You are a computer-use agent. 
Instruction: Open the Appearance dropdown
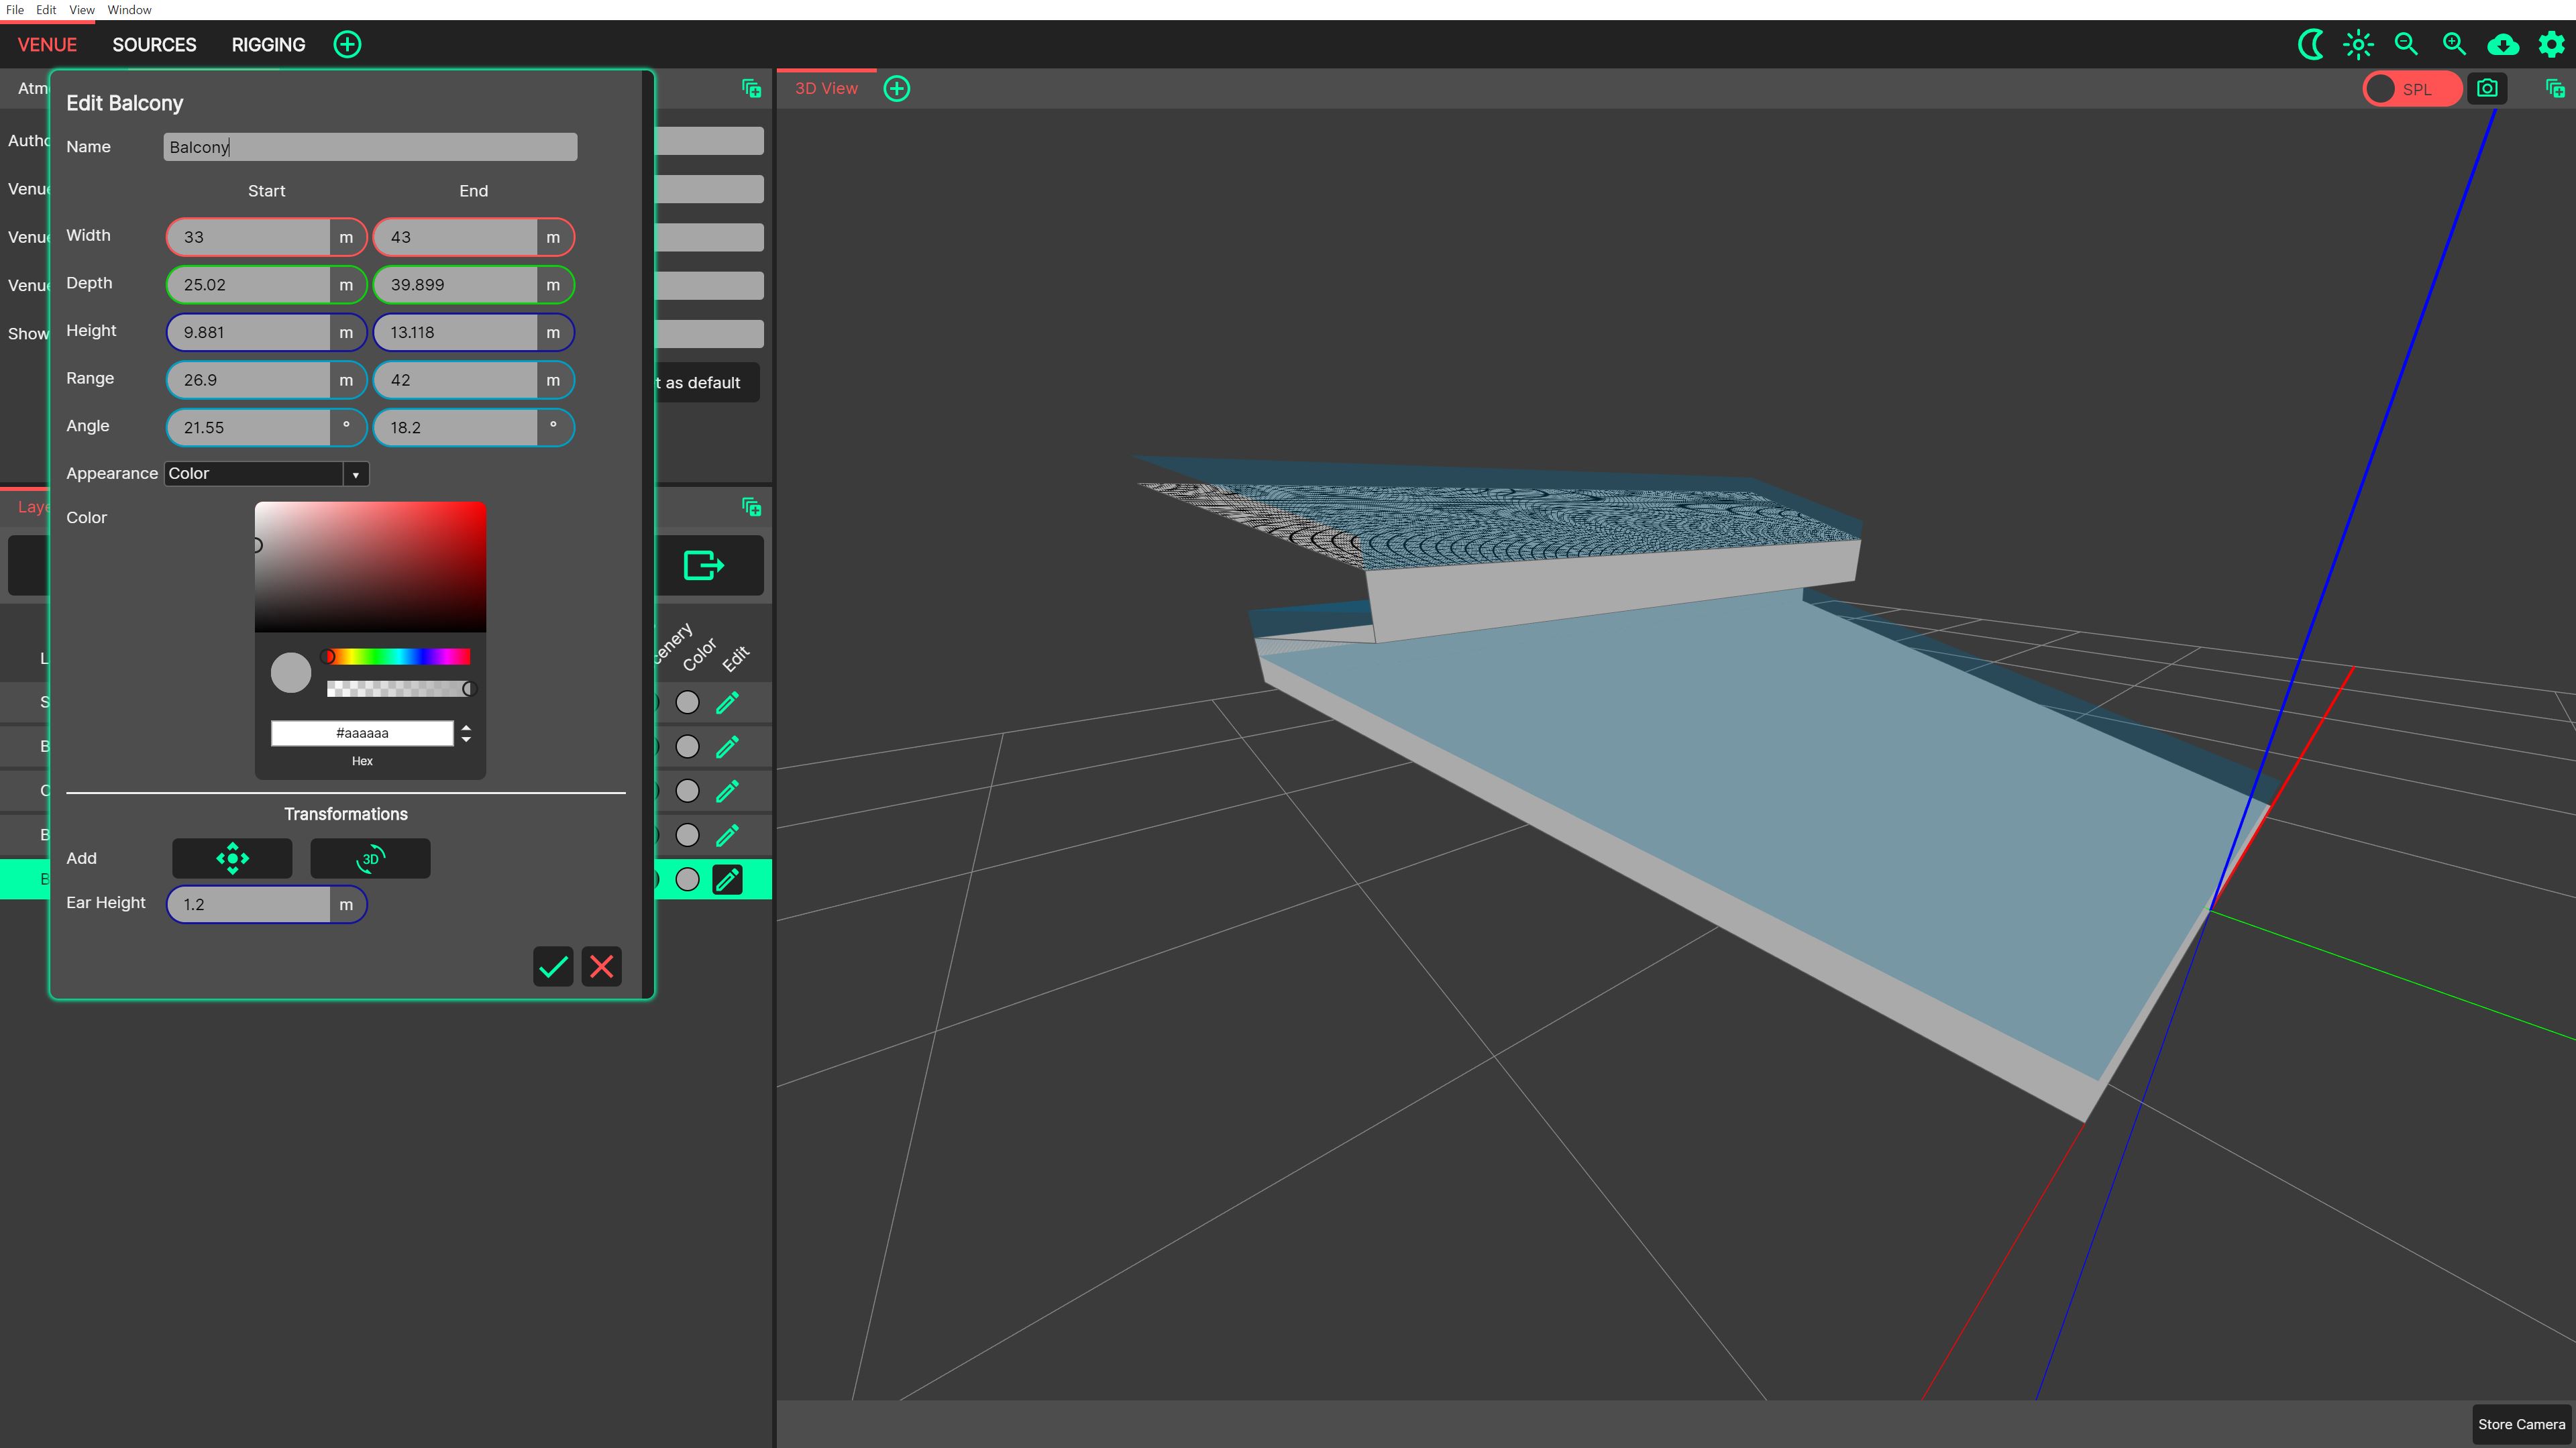pyautogui.click(x=266, y=474)
